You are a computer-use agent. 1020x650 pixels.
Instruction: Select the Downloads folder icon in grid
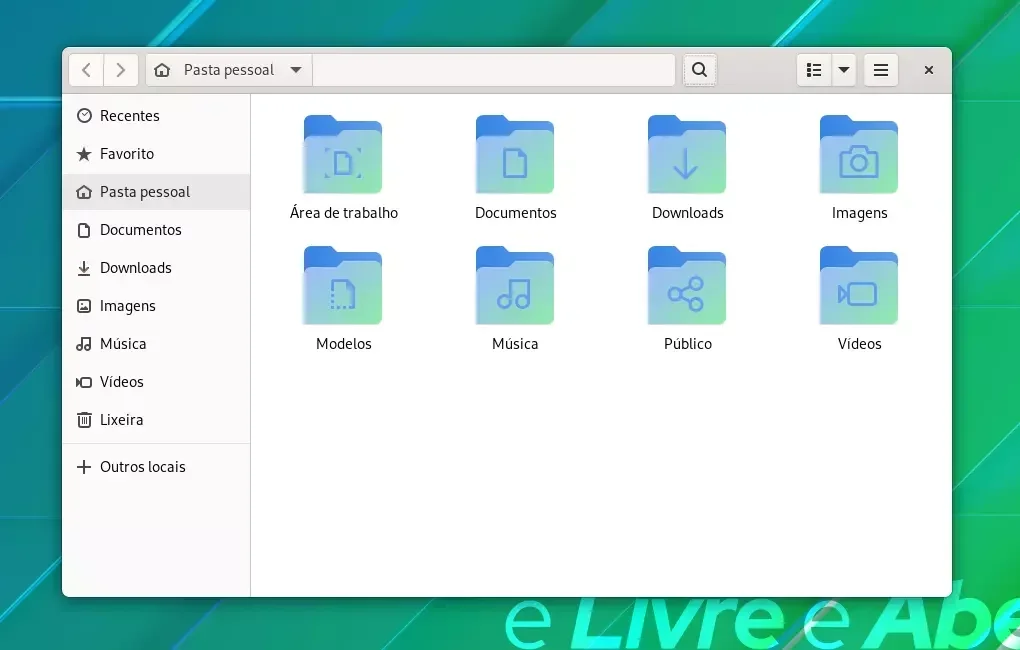click(687, 154)
